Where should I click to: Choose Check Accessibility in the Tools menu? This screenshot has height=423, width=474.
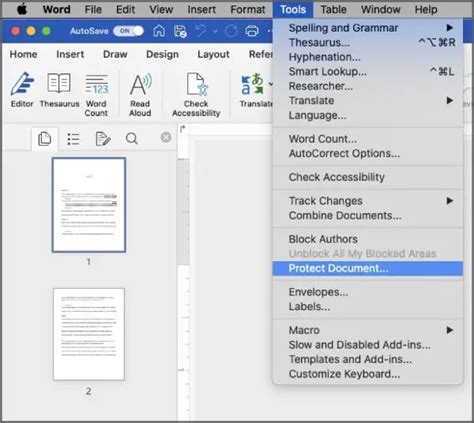click(368, 177)
